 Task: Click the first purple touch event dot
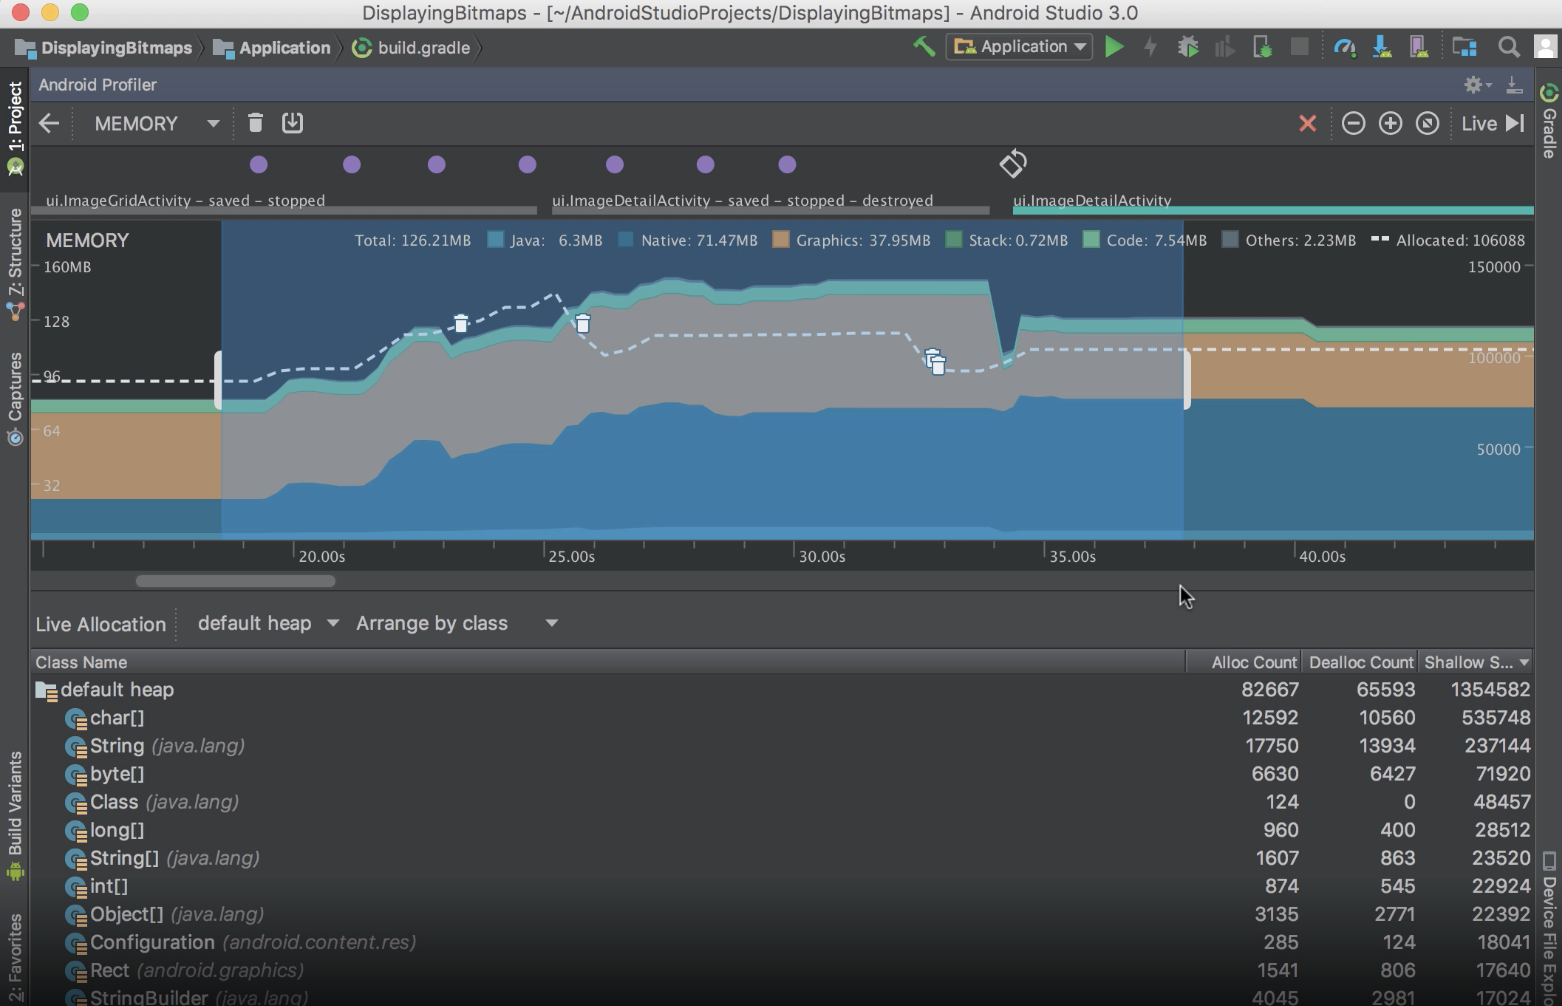(259, 164)
